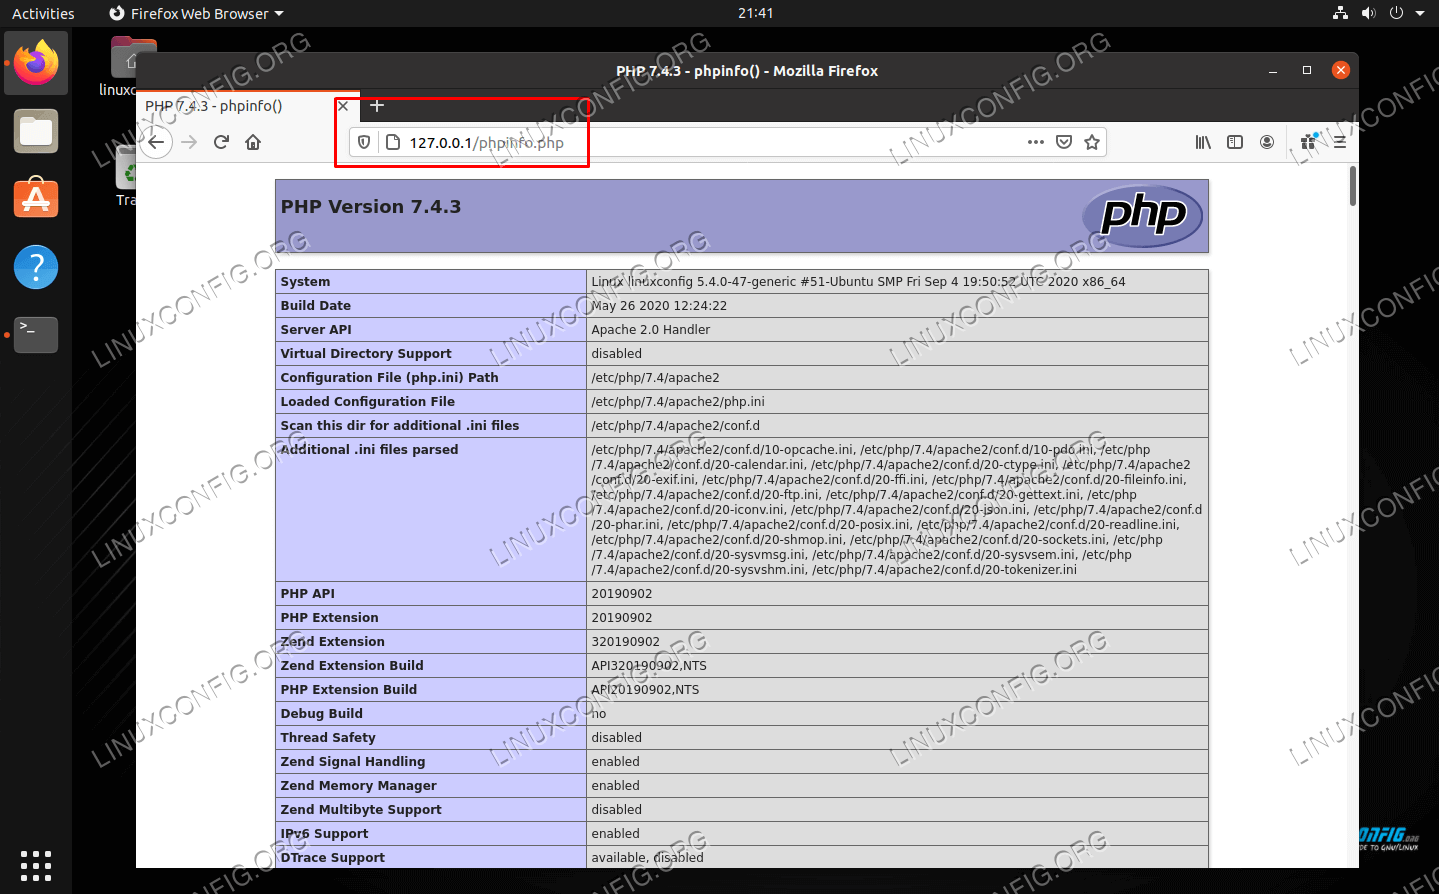
Task: Reload the phpinfo page
Action: [221, 142]
